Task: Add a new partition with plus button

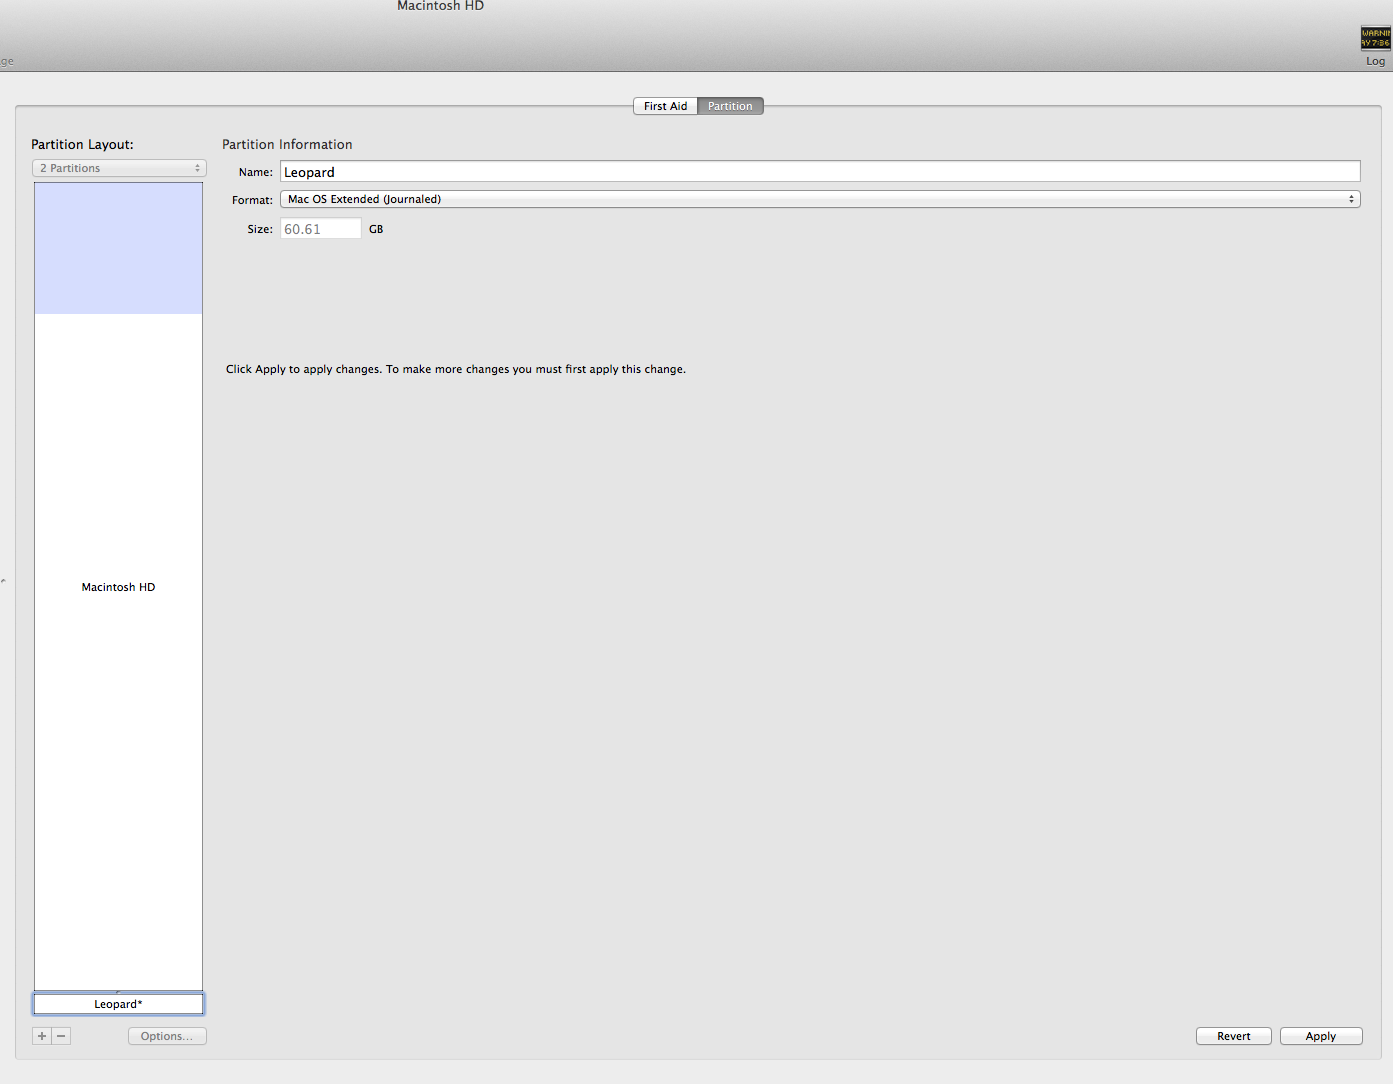Action: pyautogui.click(x=42, y=1036)
